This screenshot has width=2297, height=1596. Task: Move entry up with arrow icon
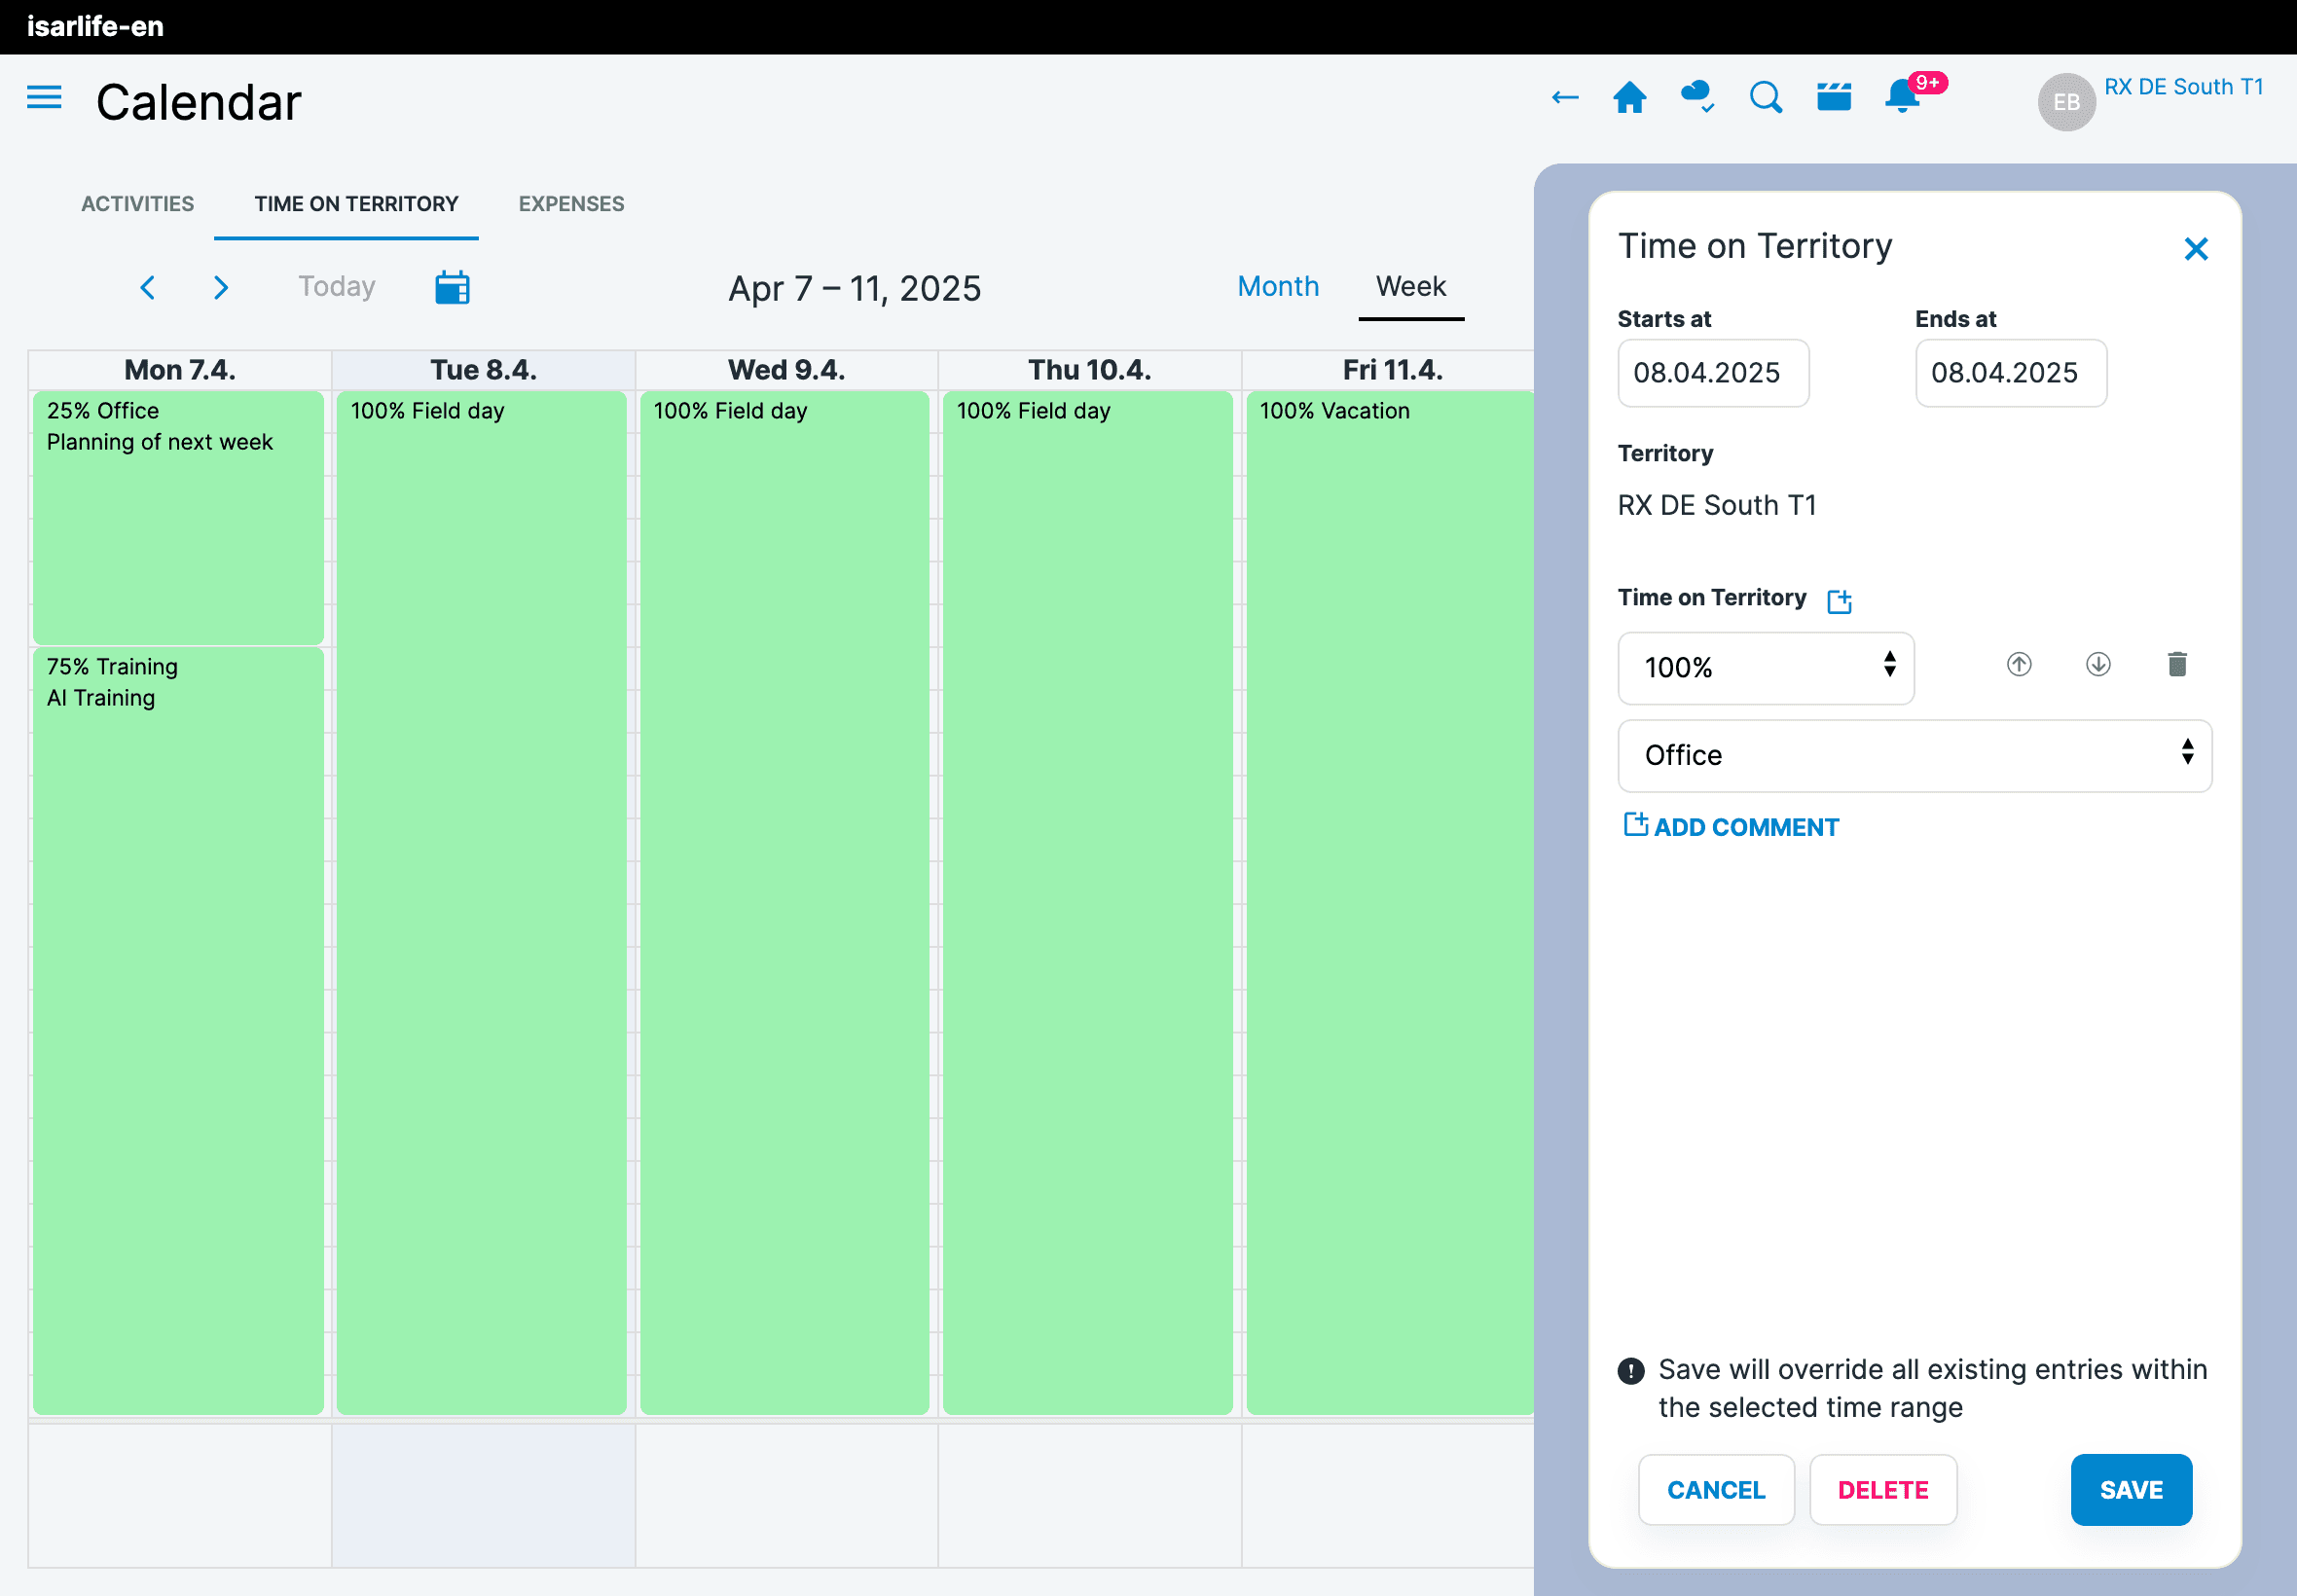2019,665
